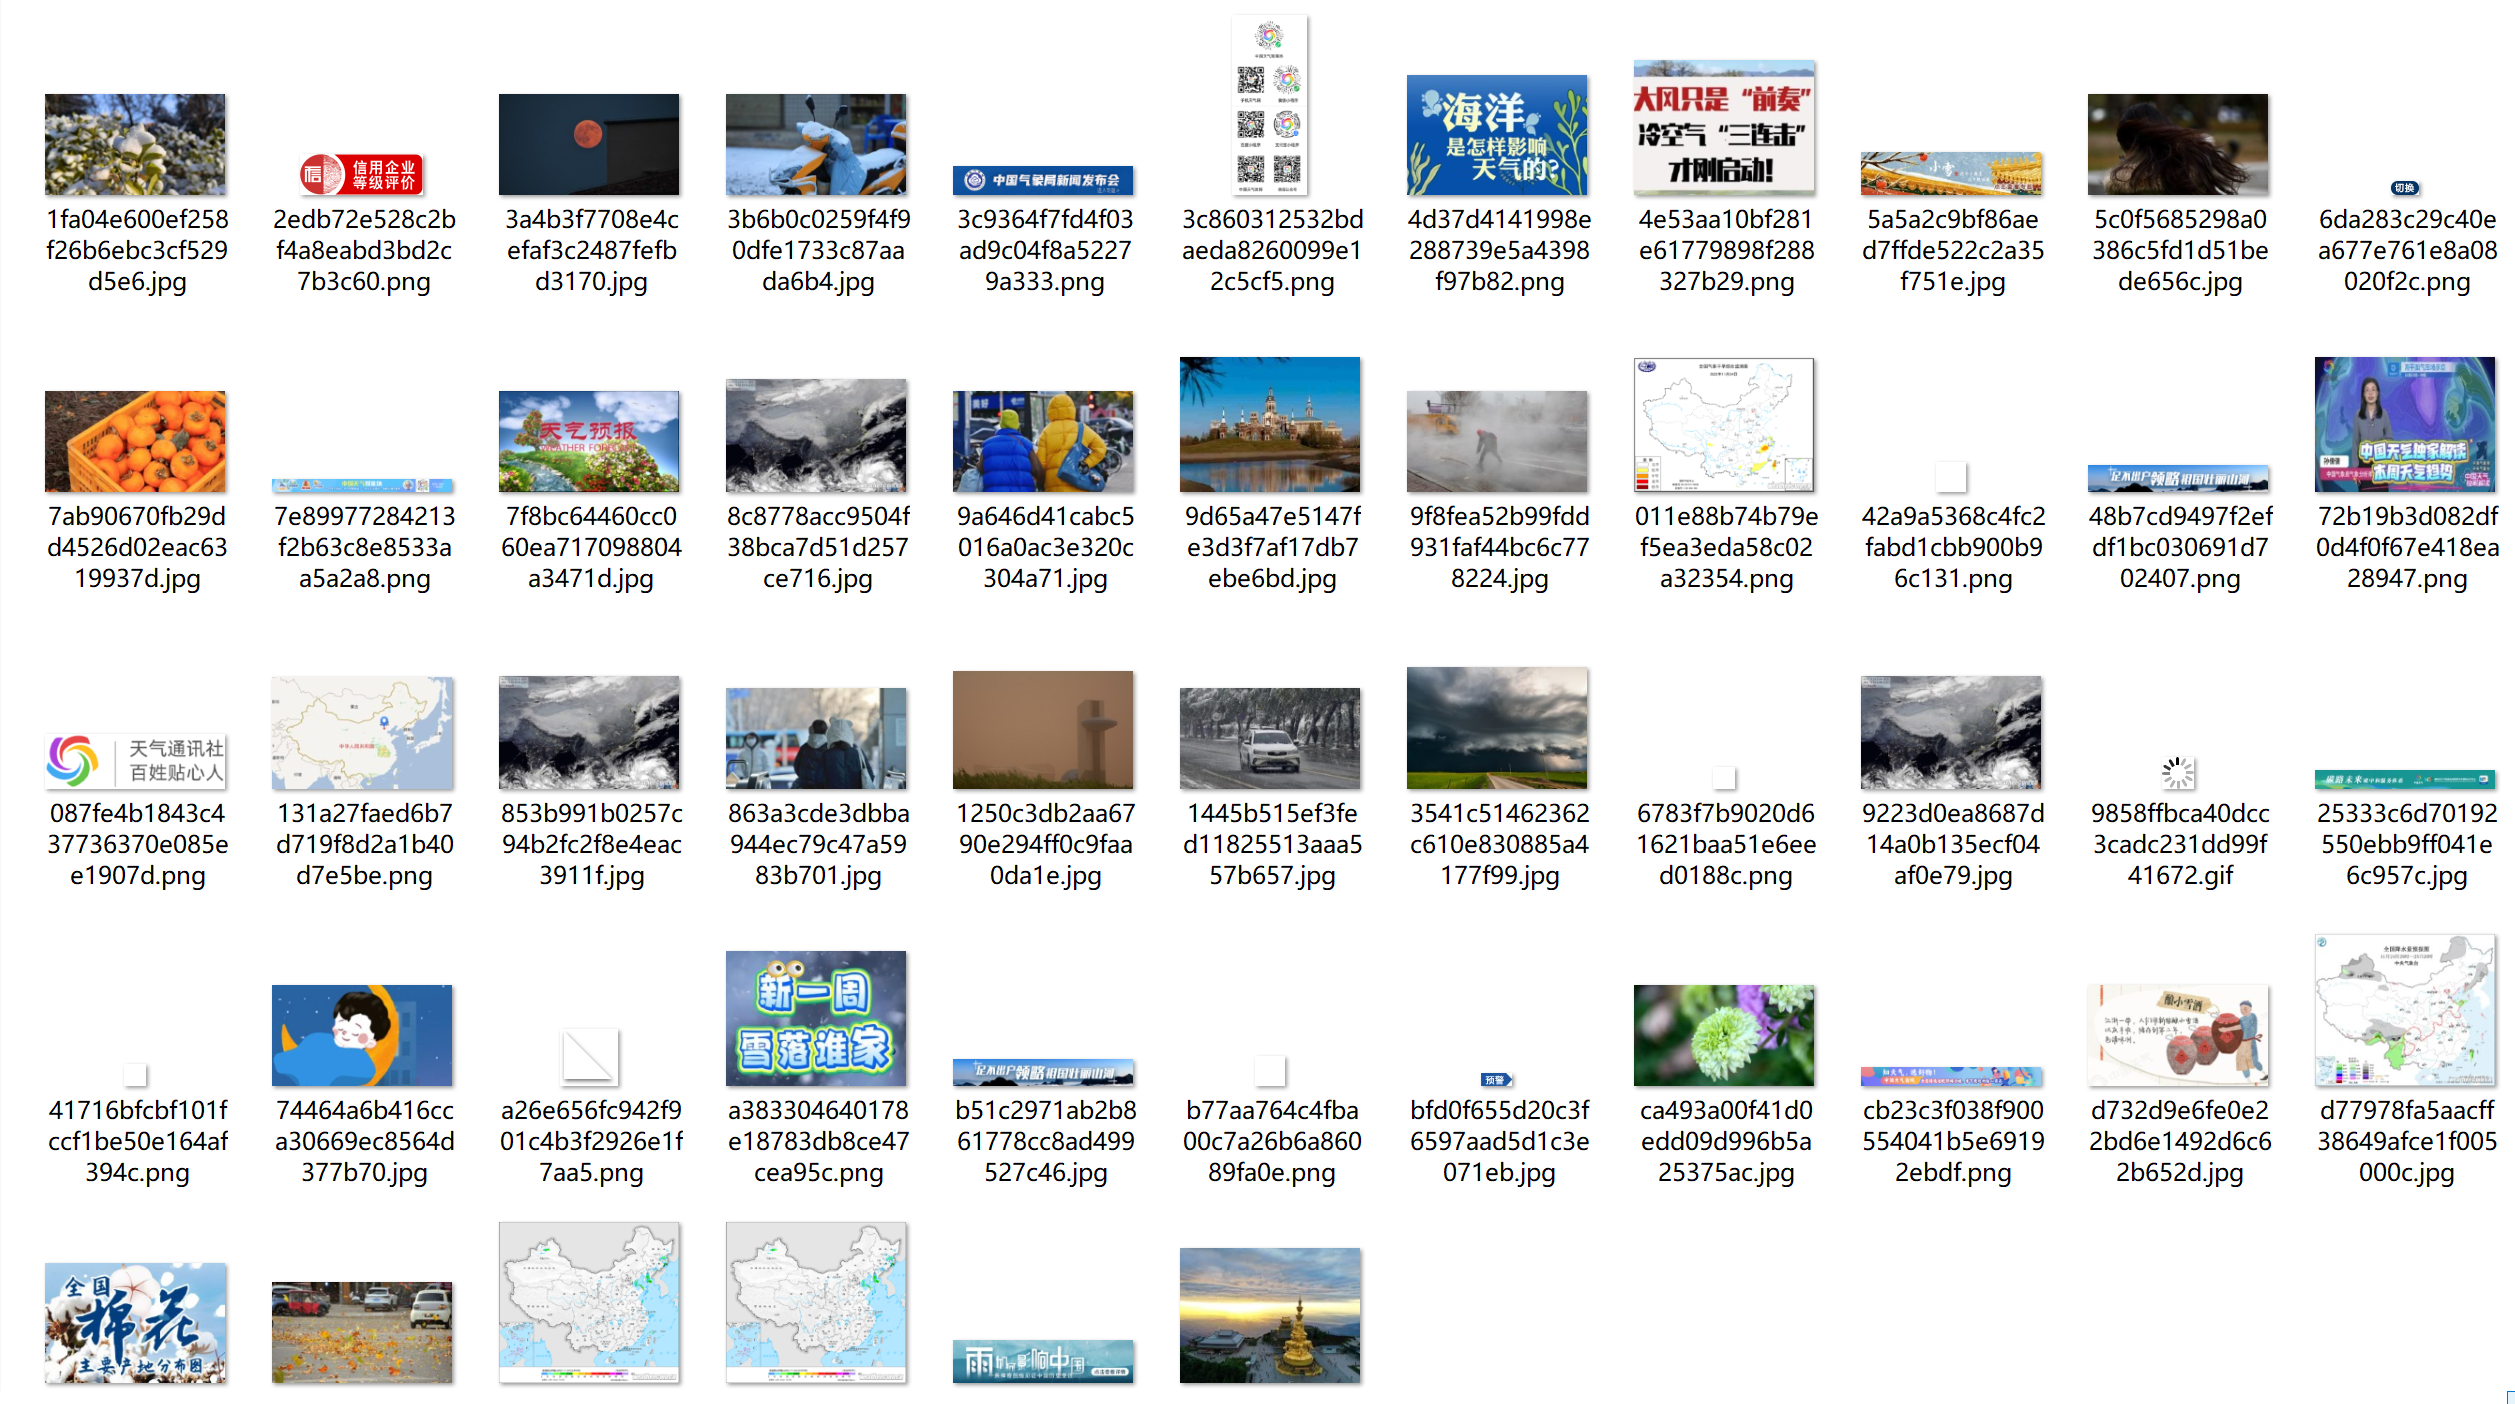The image size is (2515, 1404).
Task: Select the green chrysanthemum flower photo
Action: (x=1724, y=1036)
